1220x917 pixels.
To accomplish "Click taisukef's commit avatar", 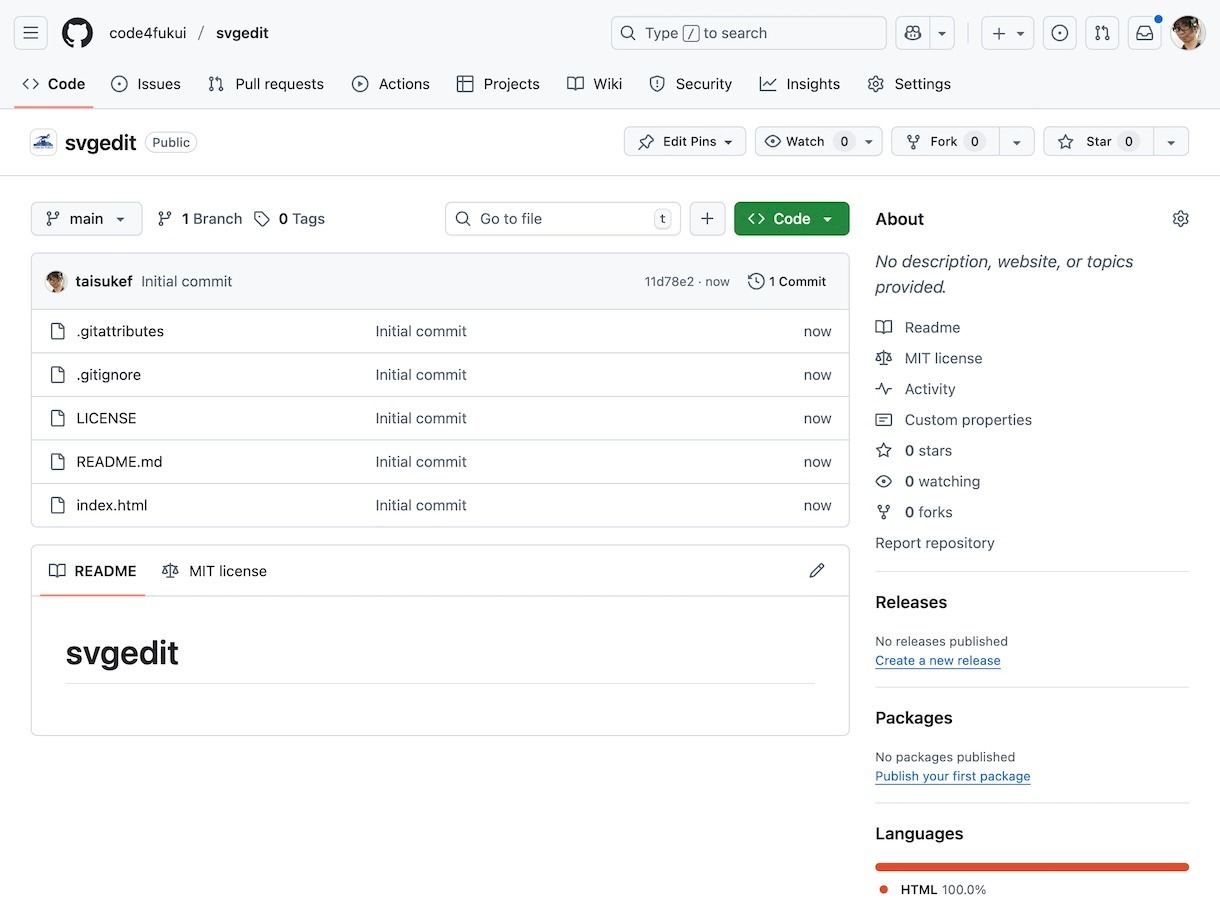I will 56,282.
